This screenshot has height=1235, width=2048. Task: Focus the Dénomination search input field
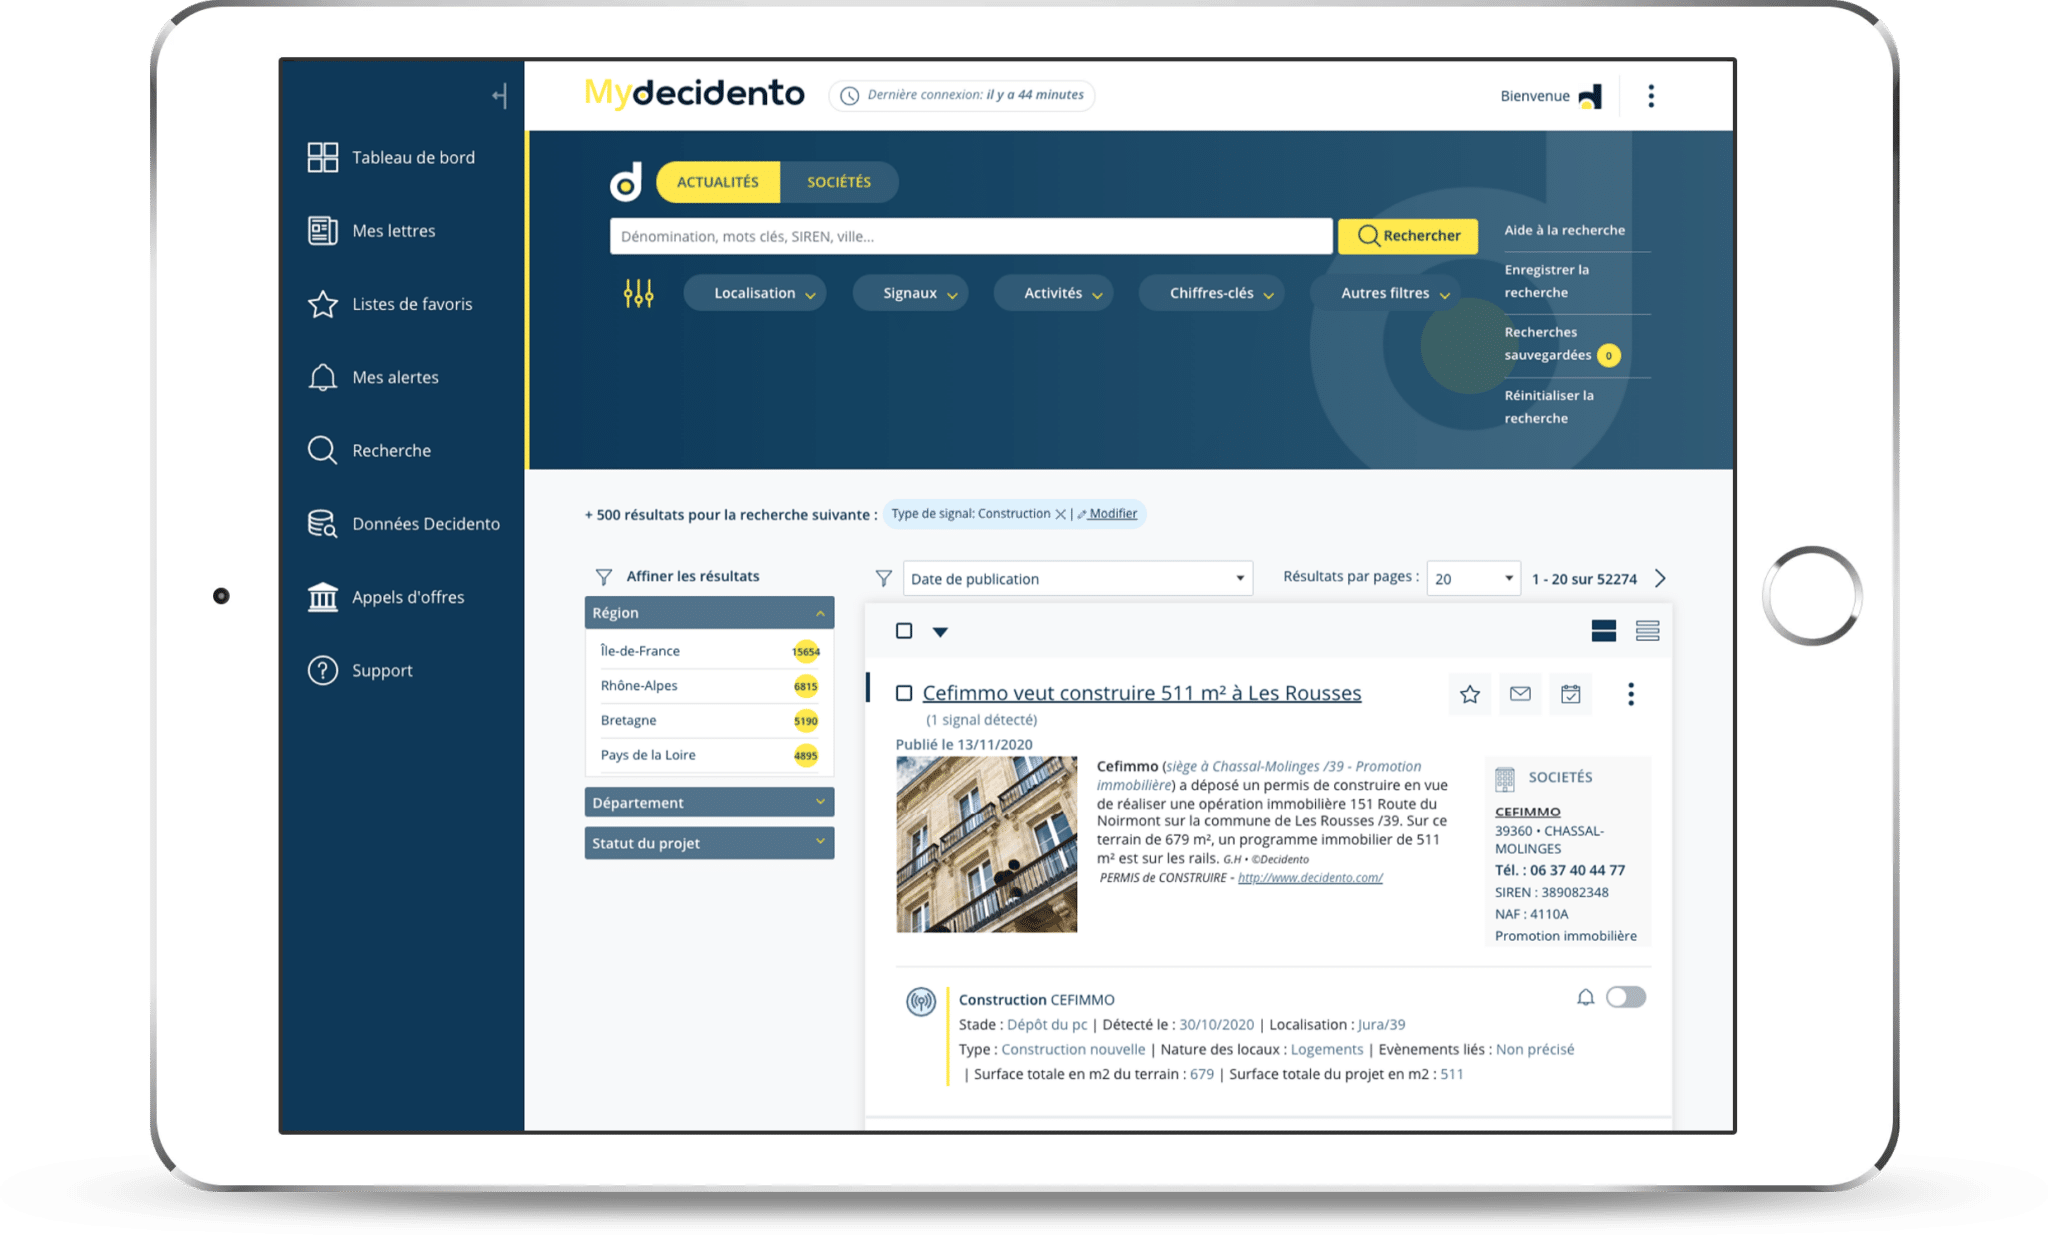click(x=971, y=236)
